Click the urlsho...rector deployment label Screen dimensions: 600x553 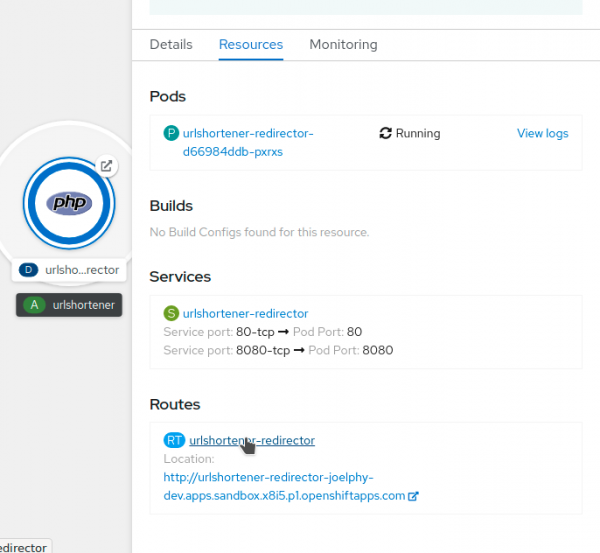pos(82,270)
